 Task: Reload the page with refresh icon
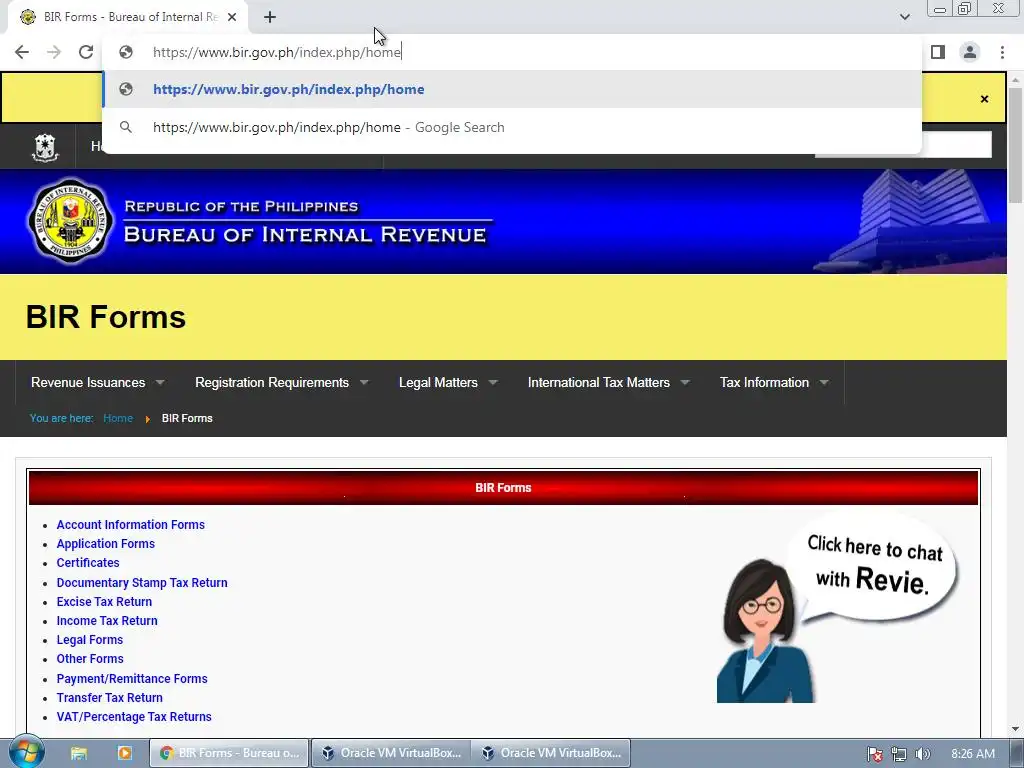pos(86,52)
